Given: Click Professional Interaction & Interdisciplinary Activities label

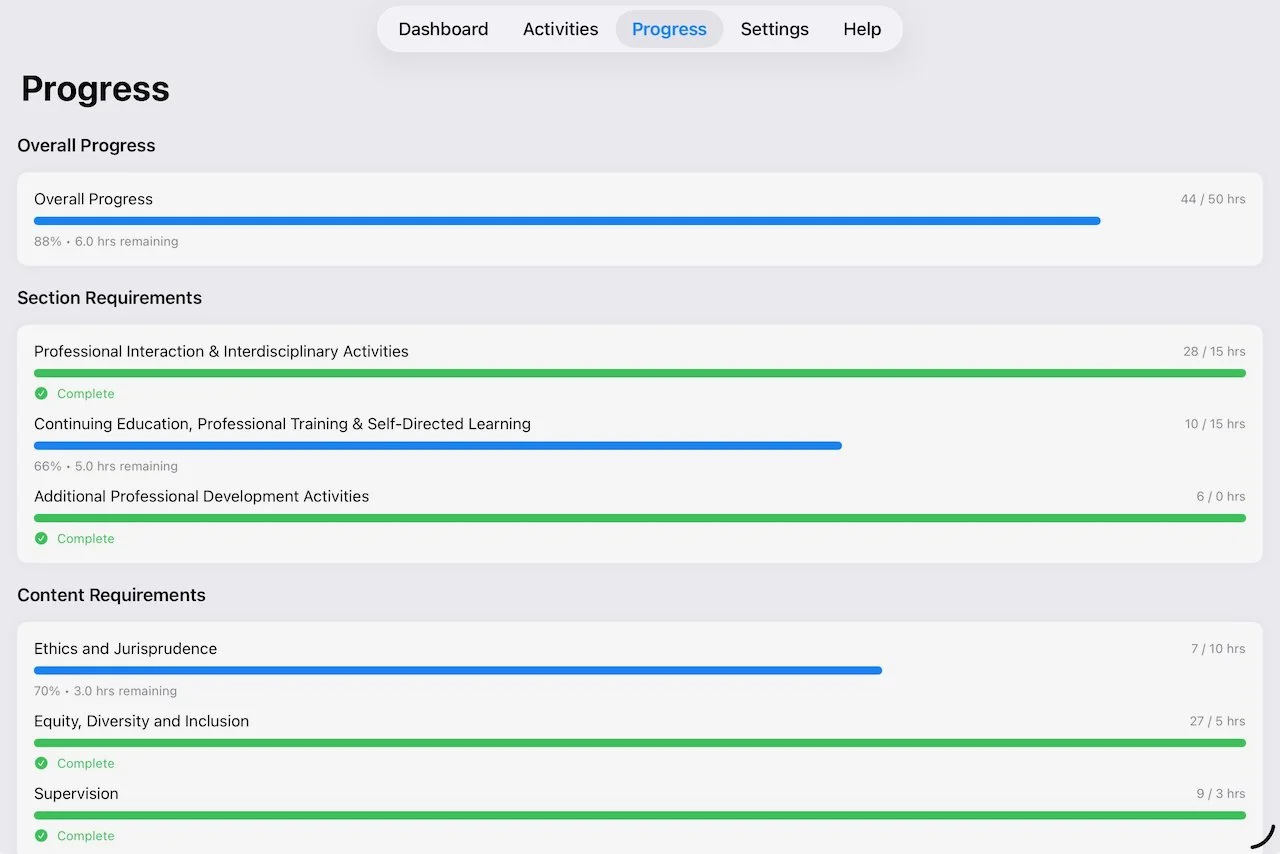Looking at the screenshot, I should (221, 352).
